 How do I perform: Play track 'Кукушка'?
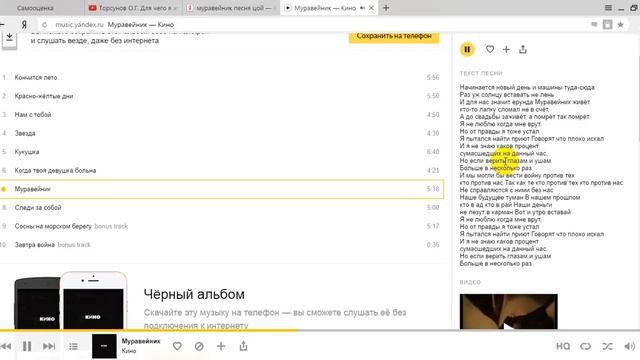(x=27, y=152)
